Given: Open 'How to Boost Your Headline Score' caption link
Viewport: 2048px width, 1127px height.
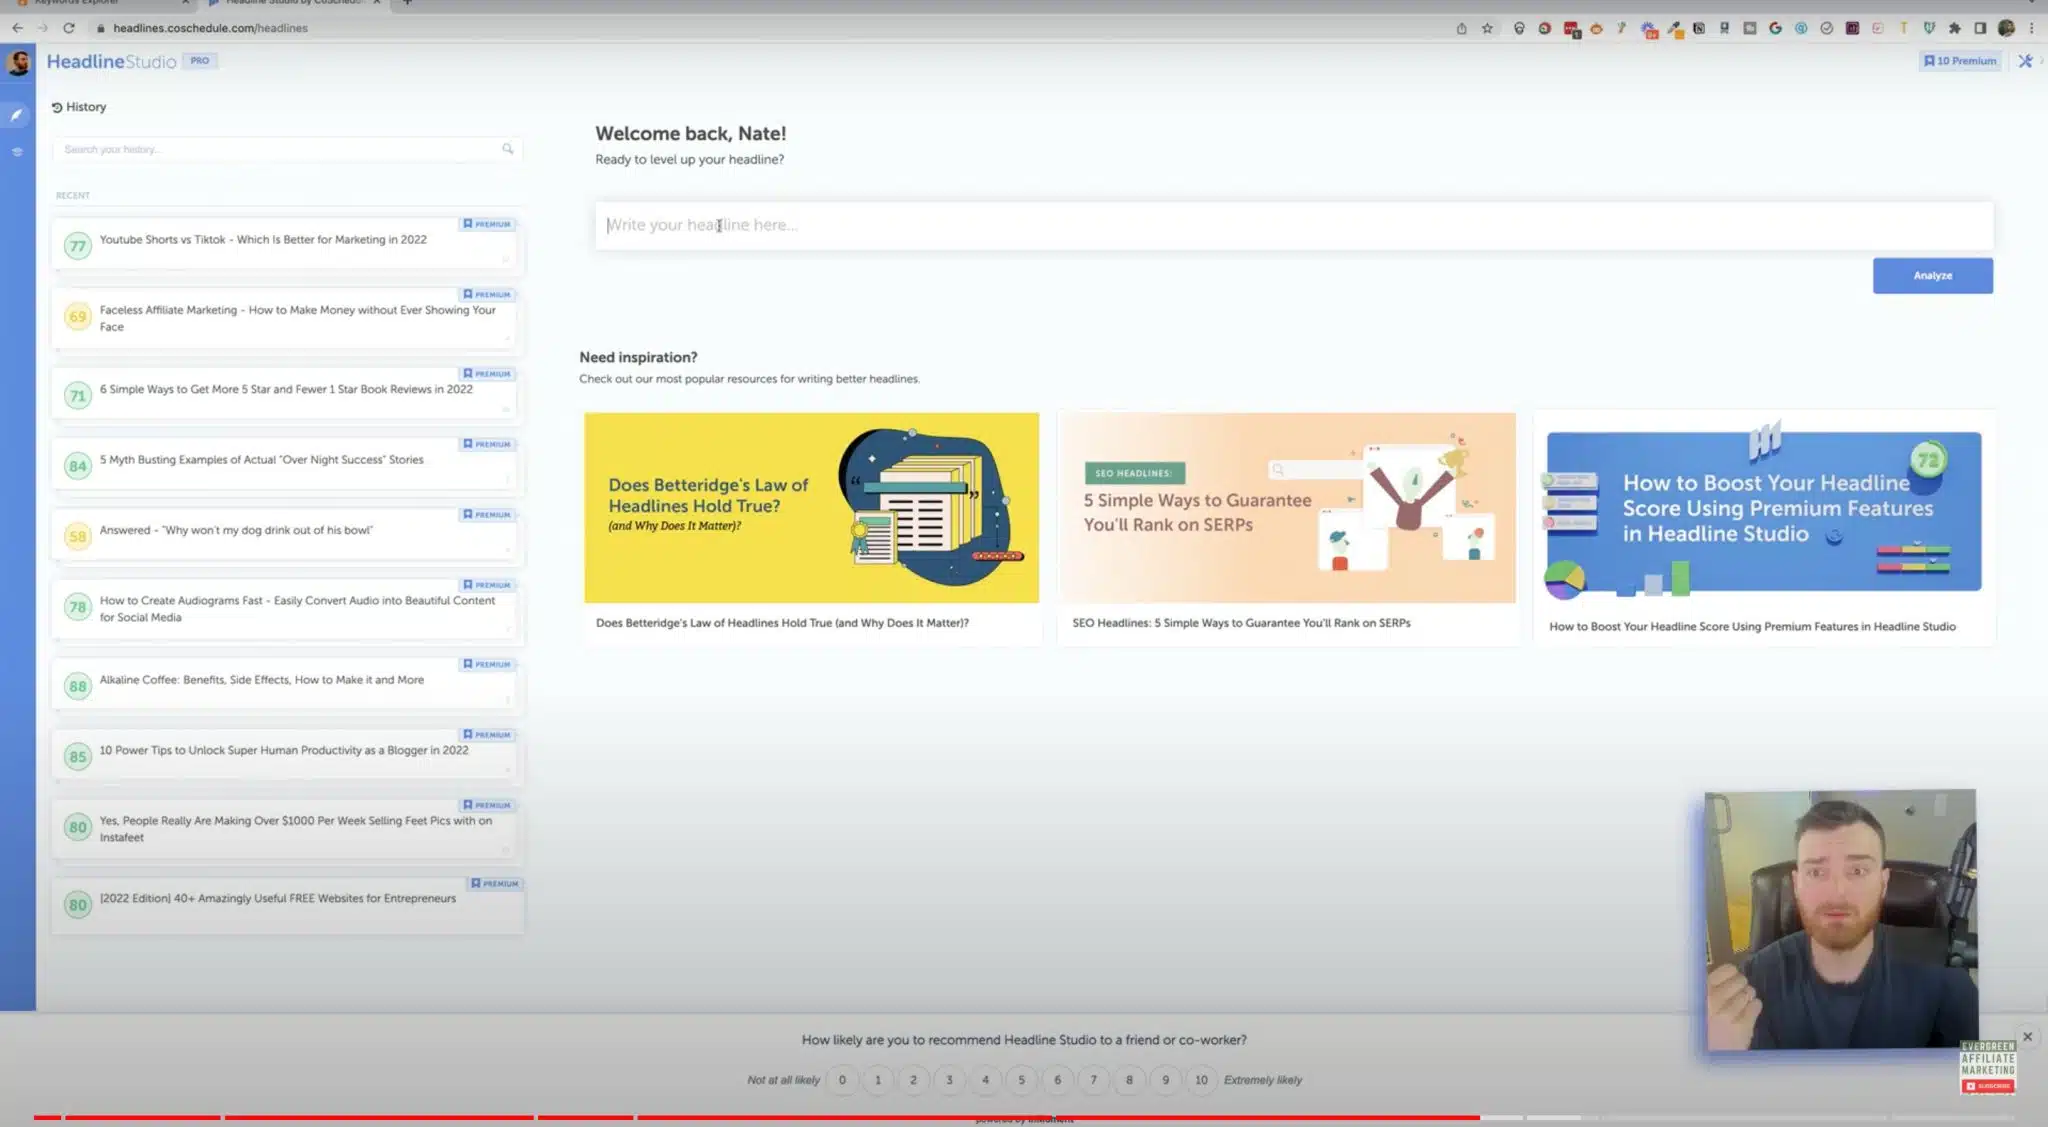Looking at the screenshot, I should (1752, 627).
